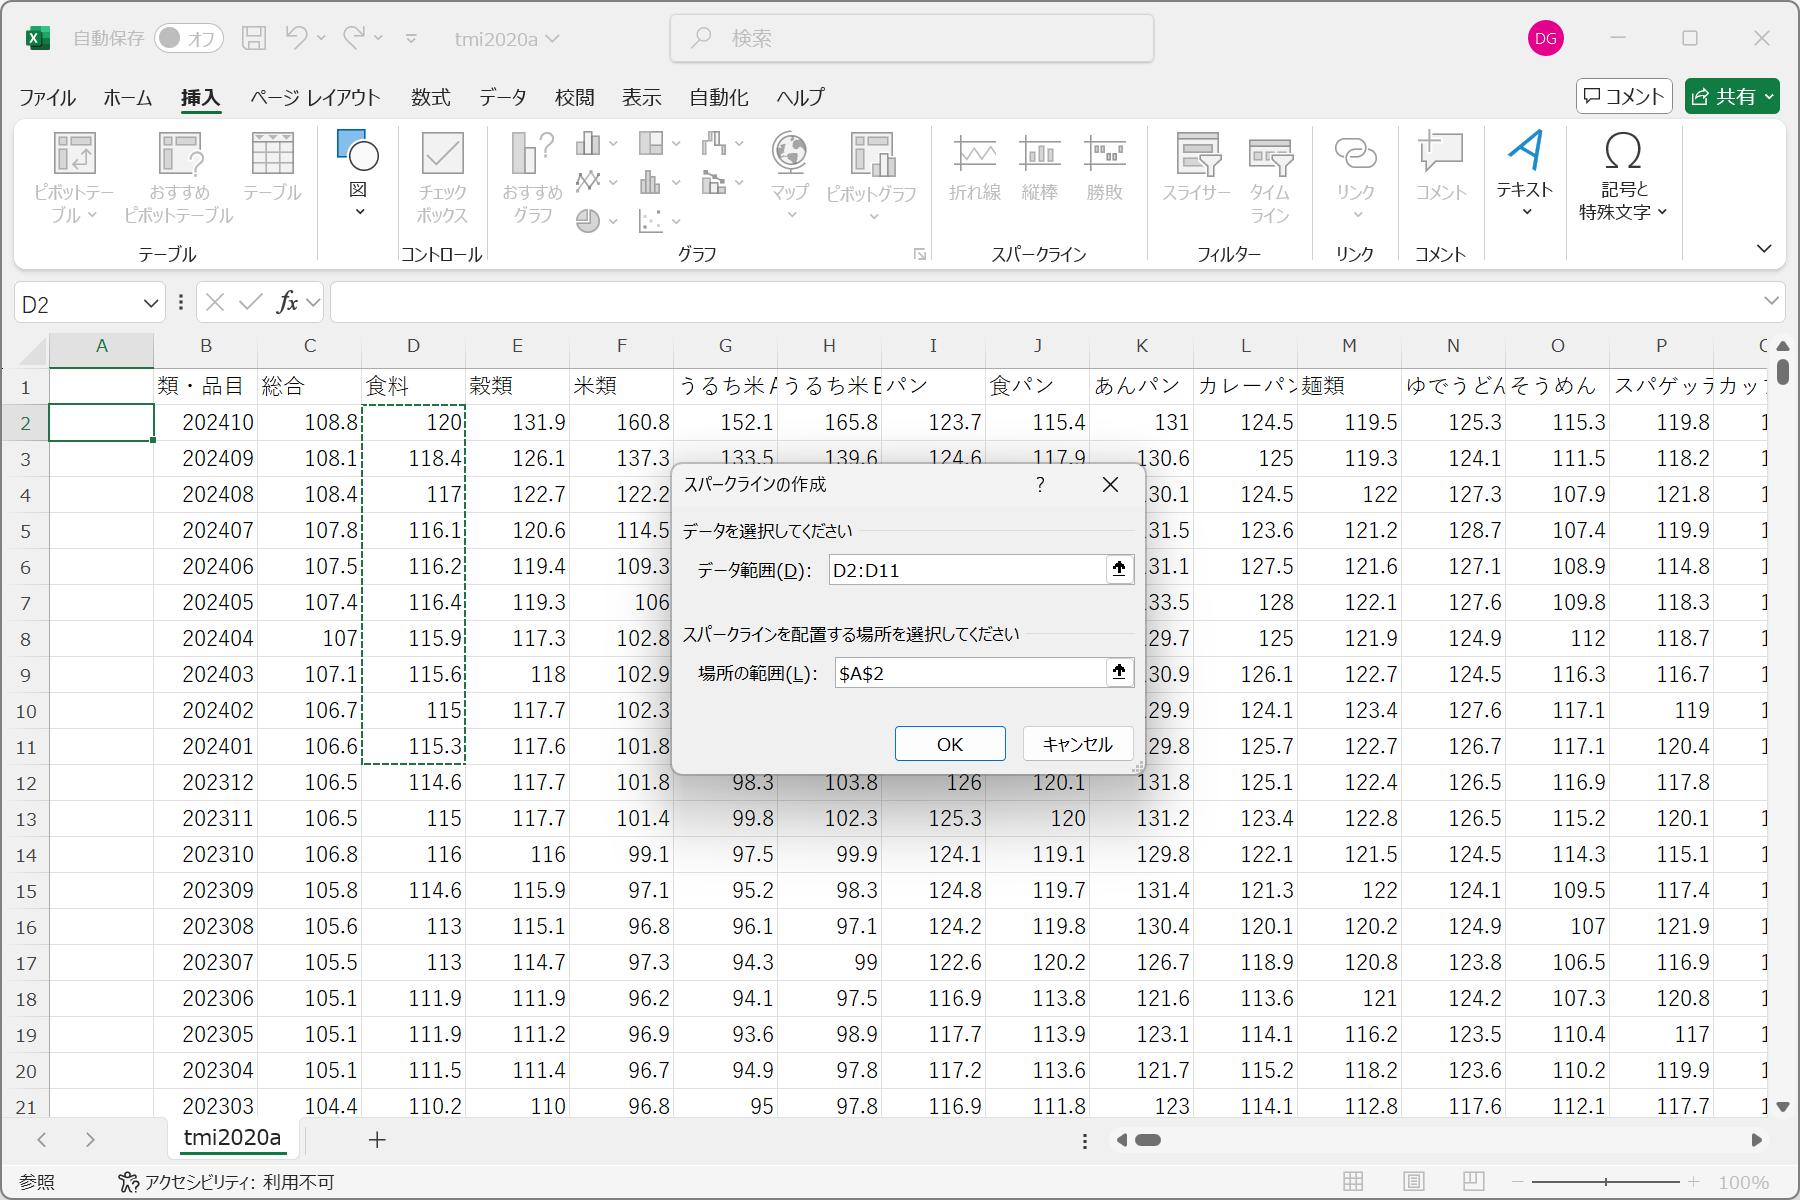The image size is (1800, 1200).
Task: Insert a column sparkline (縦棒)
Action: (x=1039, y=168)
